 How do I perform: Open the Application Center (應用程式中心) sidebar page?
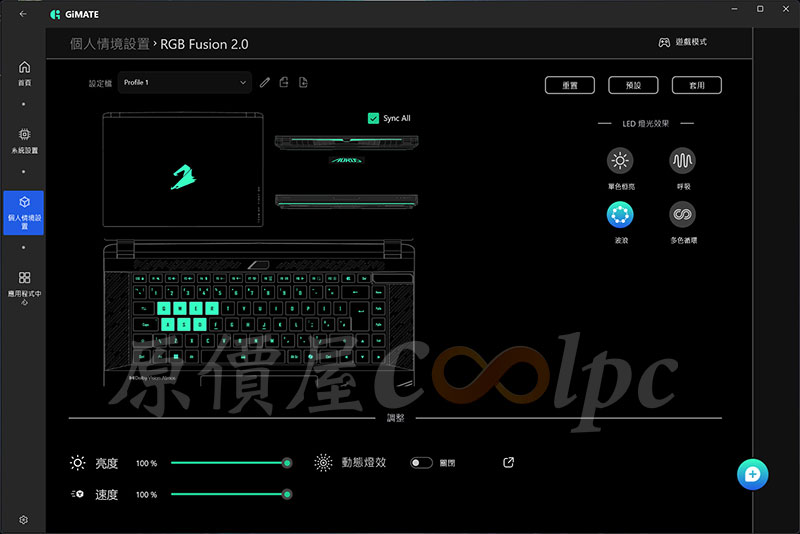click(x=24, y=287)
